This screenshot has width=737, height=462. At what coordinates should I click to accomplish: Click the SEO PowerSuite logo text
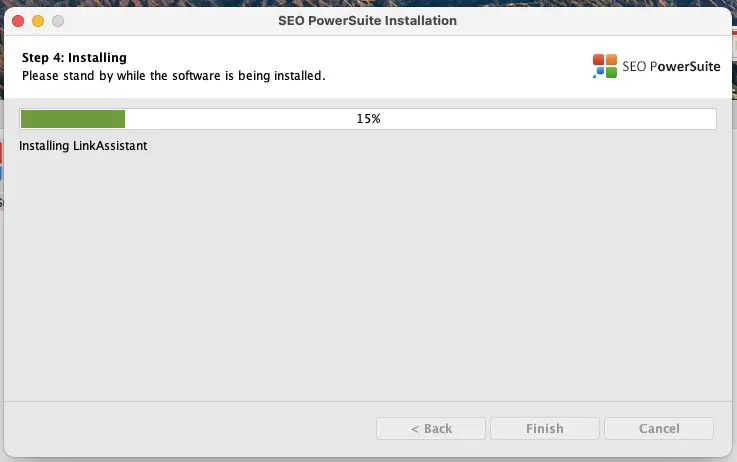click(x=671, y=67)
